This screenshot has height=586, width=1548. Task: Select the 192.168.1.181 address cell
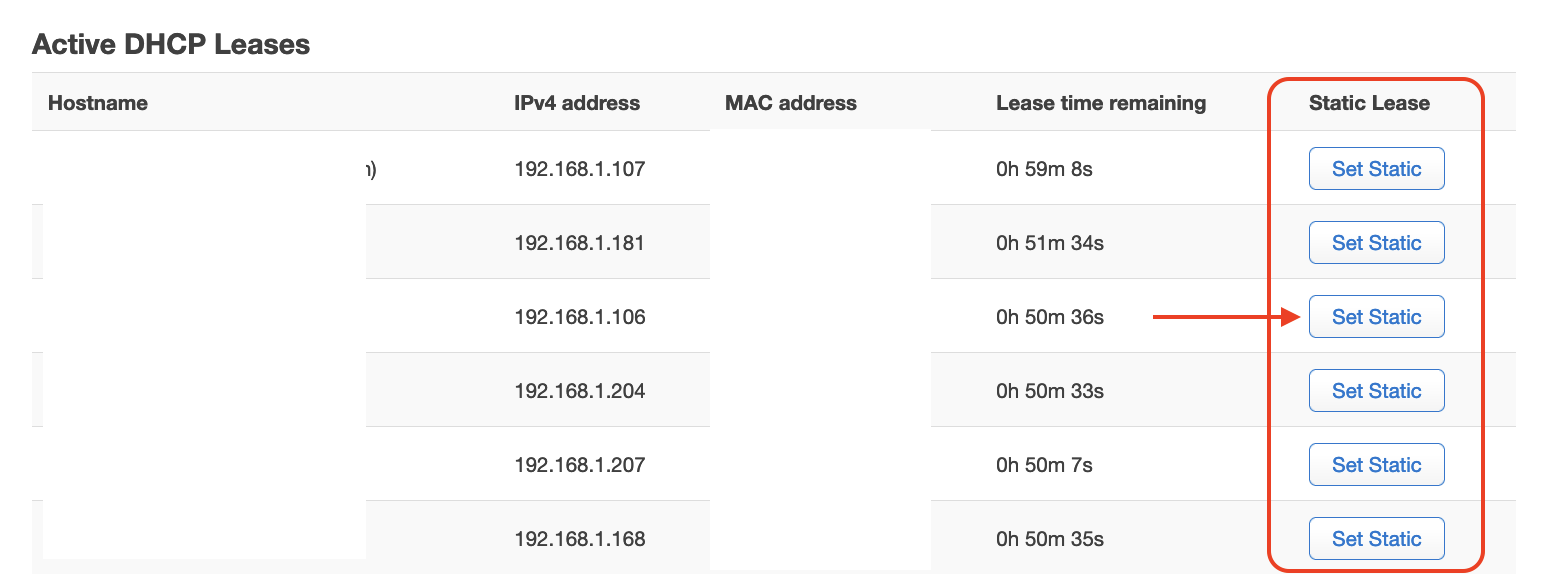tap(580, 243)
